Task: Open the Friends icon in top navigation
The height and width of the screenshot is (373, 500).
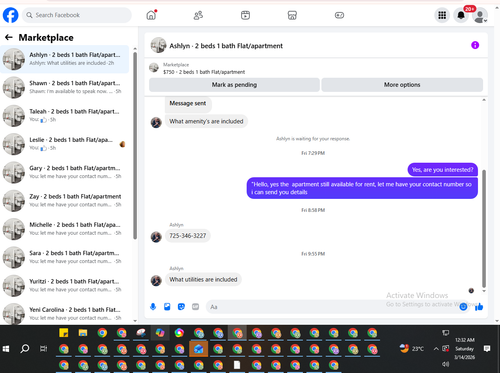Action: pyautogui.click(x=198, y=15)
